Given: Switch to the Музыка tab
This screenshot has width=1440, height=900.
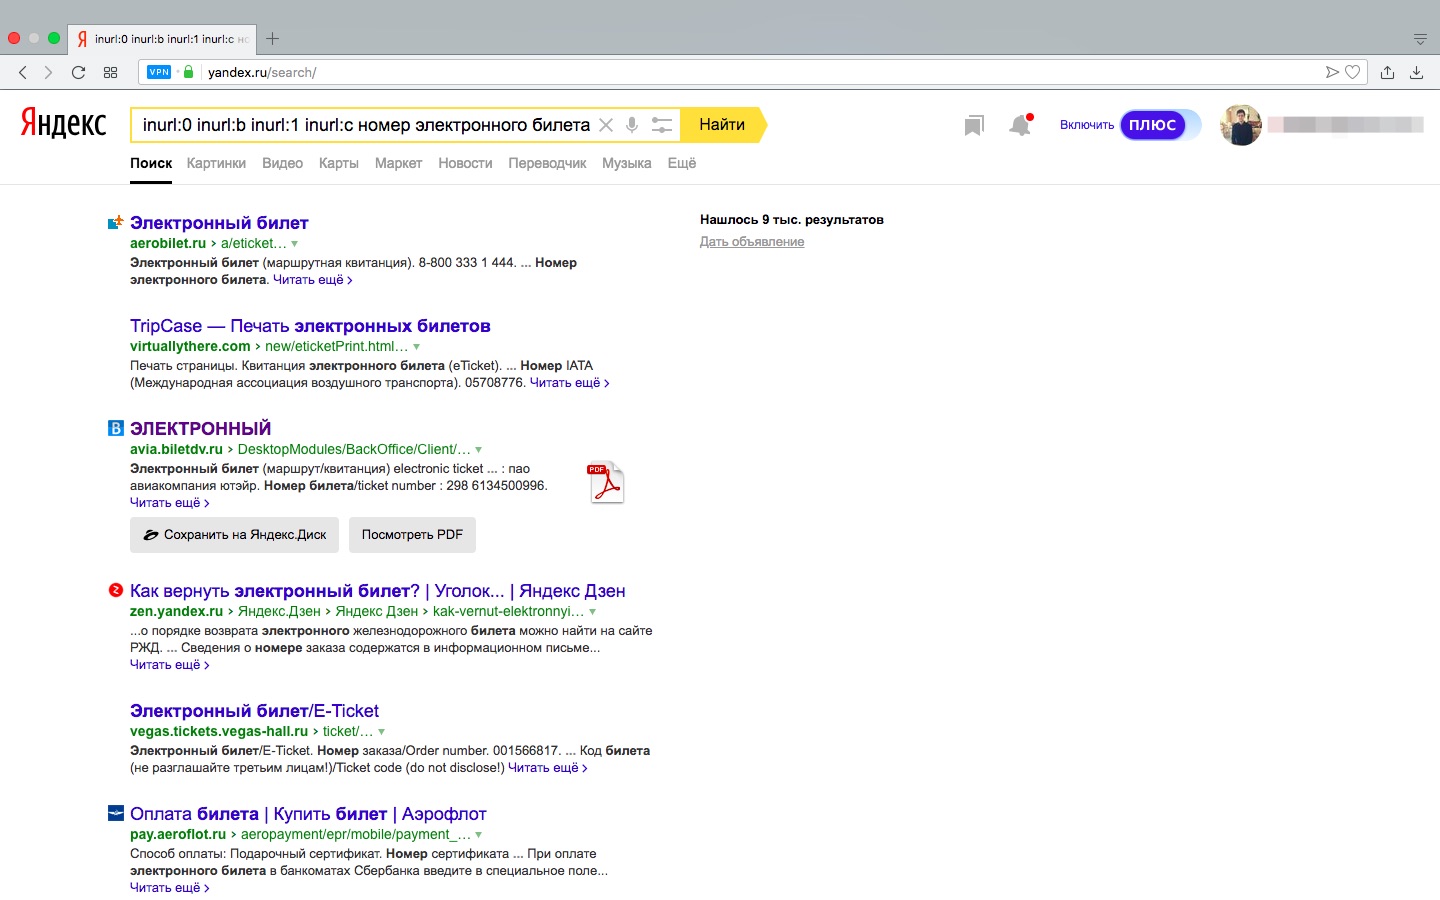Looking at the screenshot, I should (x=627, y=163).
